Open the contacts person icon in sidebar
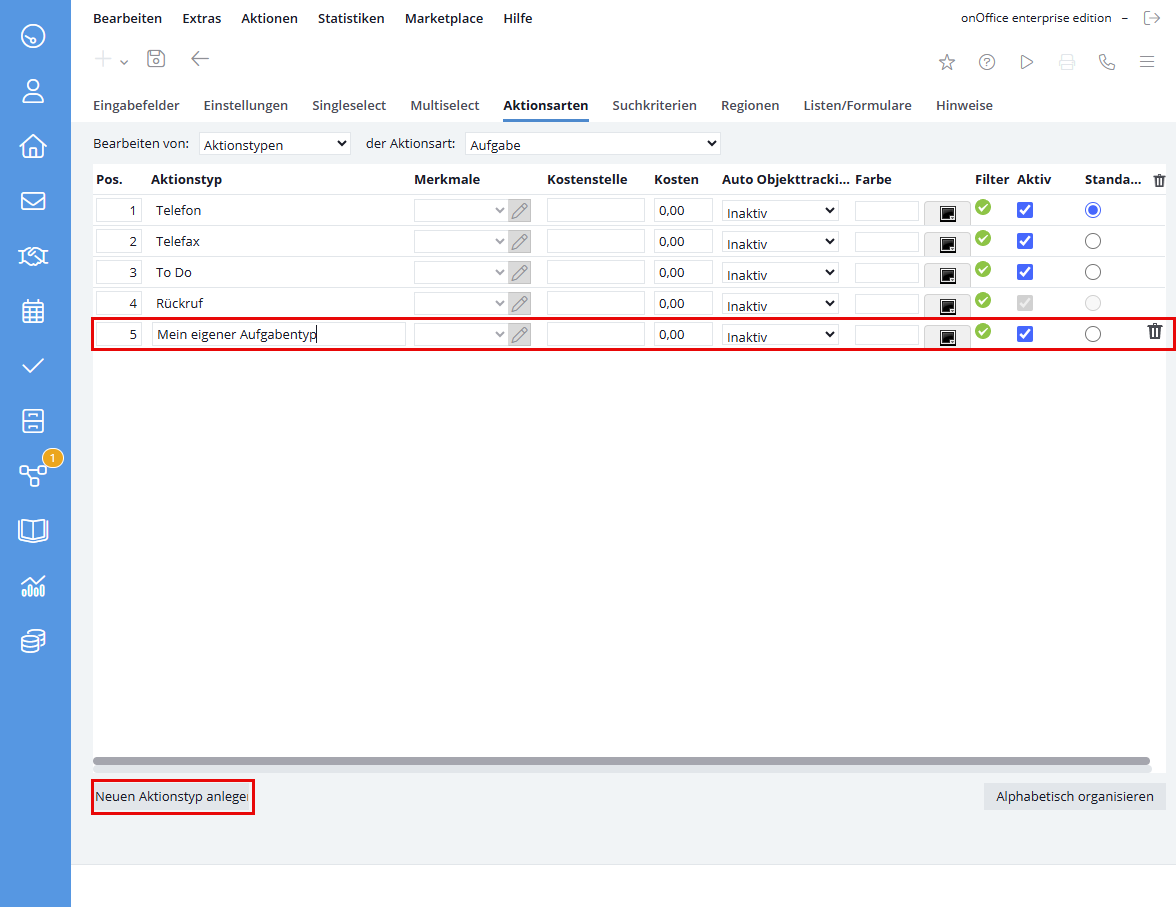The image size is (1176, 907). click(33, 91)
